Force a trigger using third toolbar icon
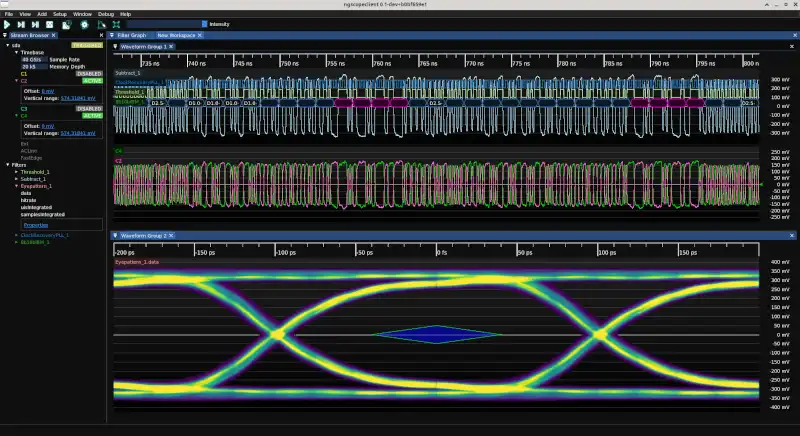The height and width of the screenshot is (436, 800). tap(35, 24)
